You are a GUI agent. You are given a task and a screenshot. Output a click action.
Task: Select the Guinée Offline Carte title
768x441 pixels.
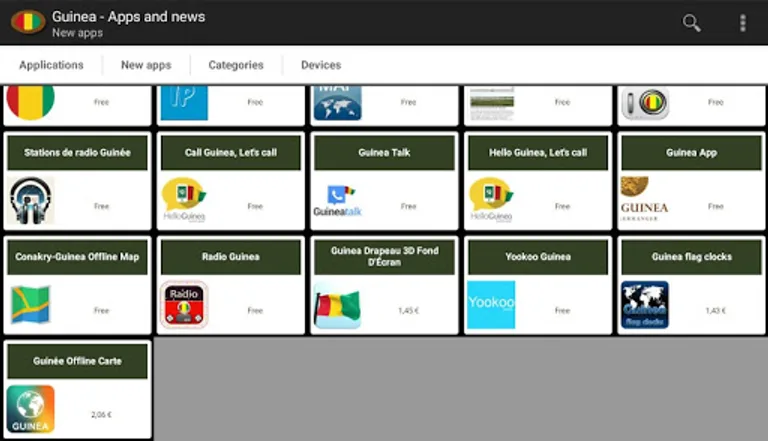pos(77,361)
